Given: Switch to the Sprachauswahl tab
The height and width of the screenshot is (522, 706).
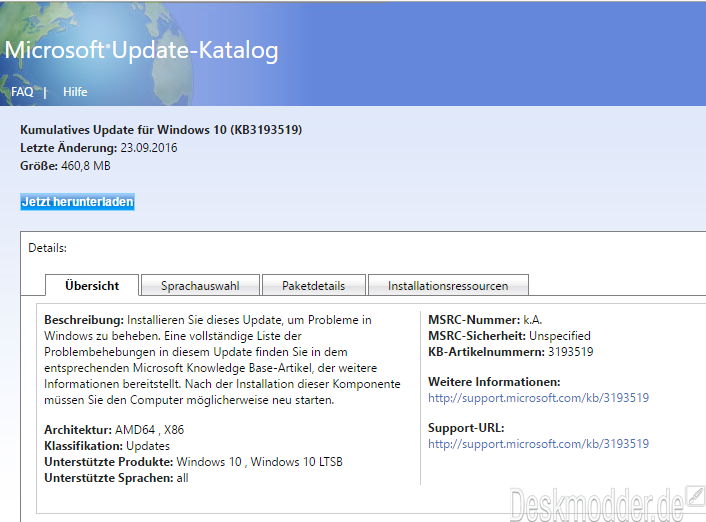Looking at the screenshot, I should tap(200, 286).
